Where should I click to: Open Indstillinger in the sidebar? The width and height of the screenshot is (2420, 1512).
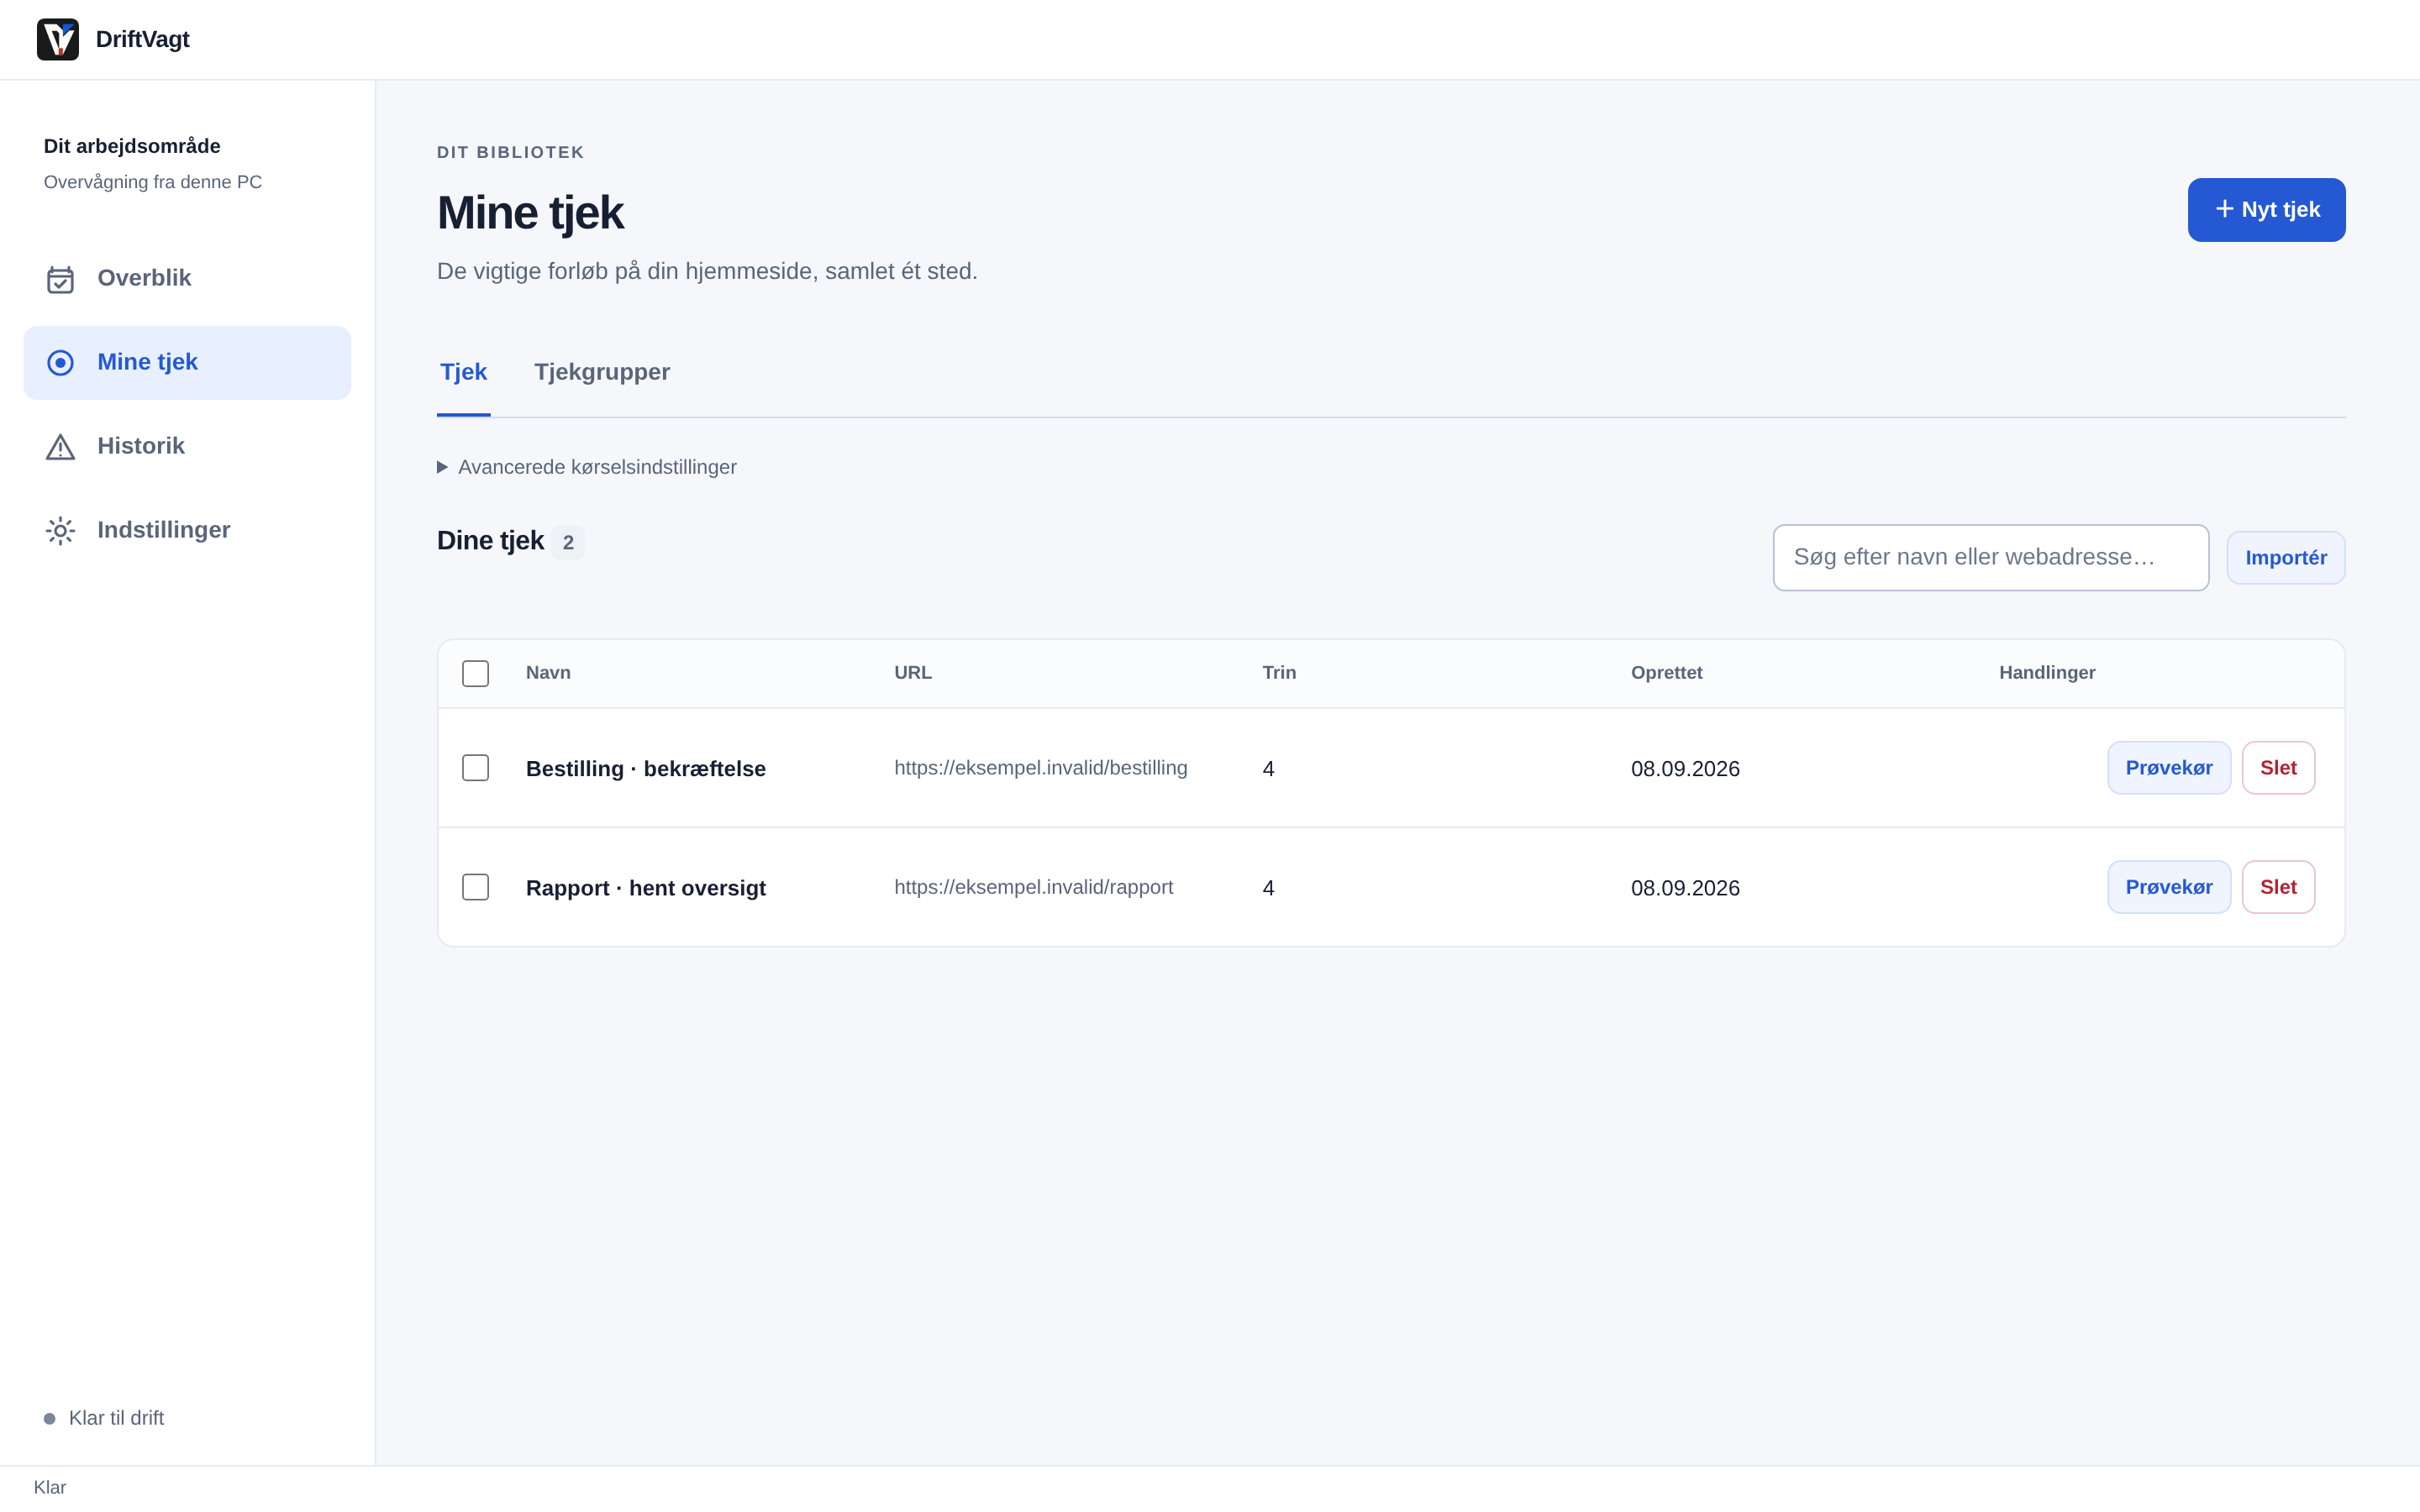(187, 530)
